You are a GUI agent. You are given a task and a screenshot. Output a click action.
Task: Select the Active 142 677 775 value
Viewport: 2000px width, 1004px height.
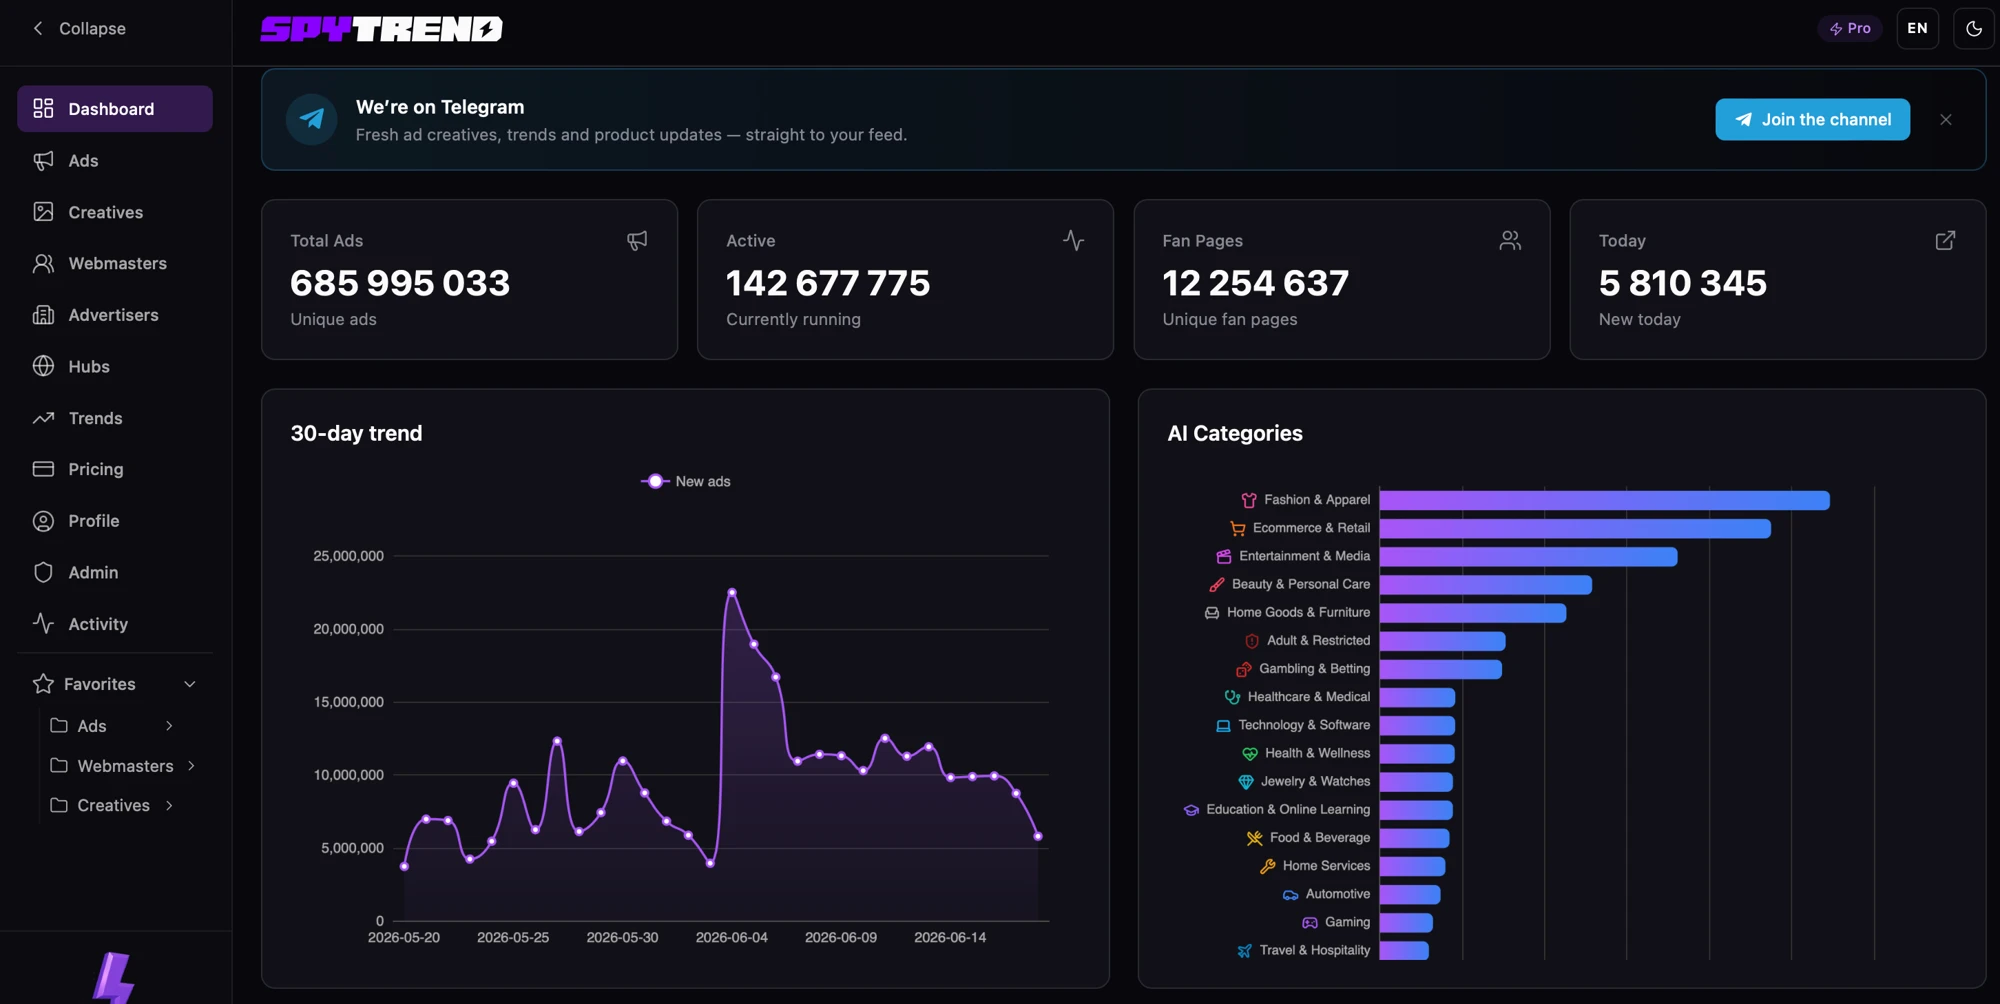tap(828, 283)
